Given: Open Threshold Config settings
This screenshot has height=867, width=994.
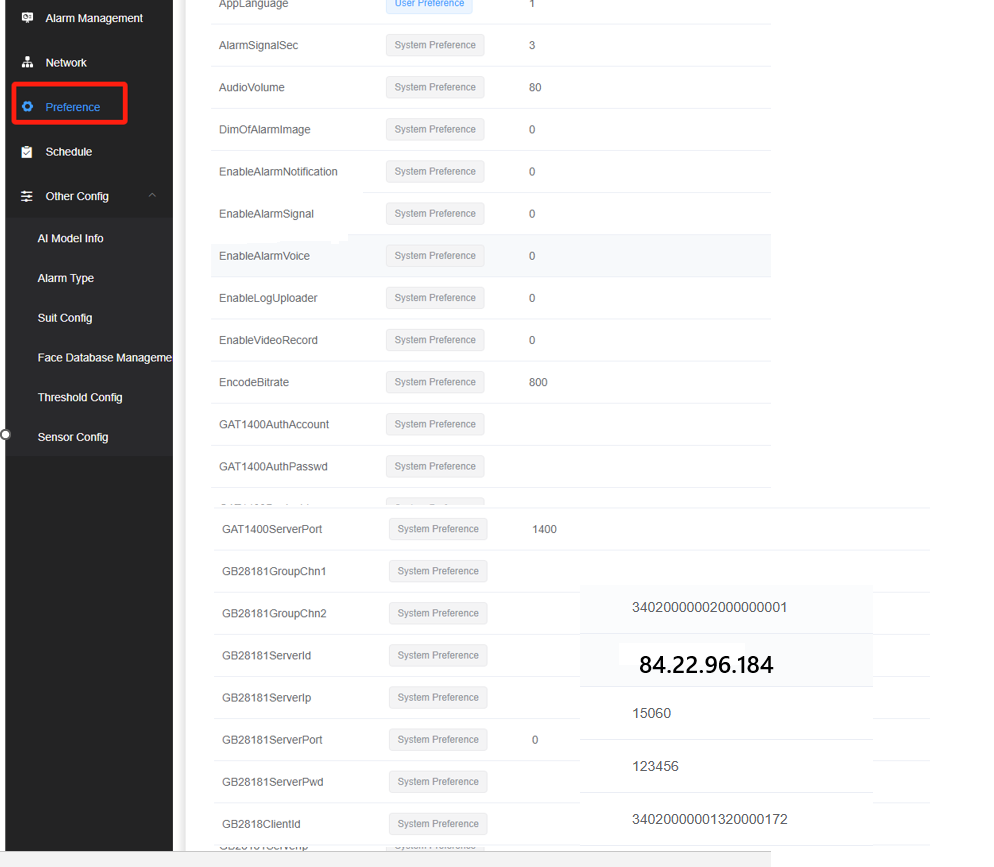Looking at the screenshot, I should coord(80,397).
